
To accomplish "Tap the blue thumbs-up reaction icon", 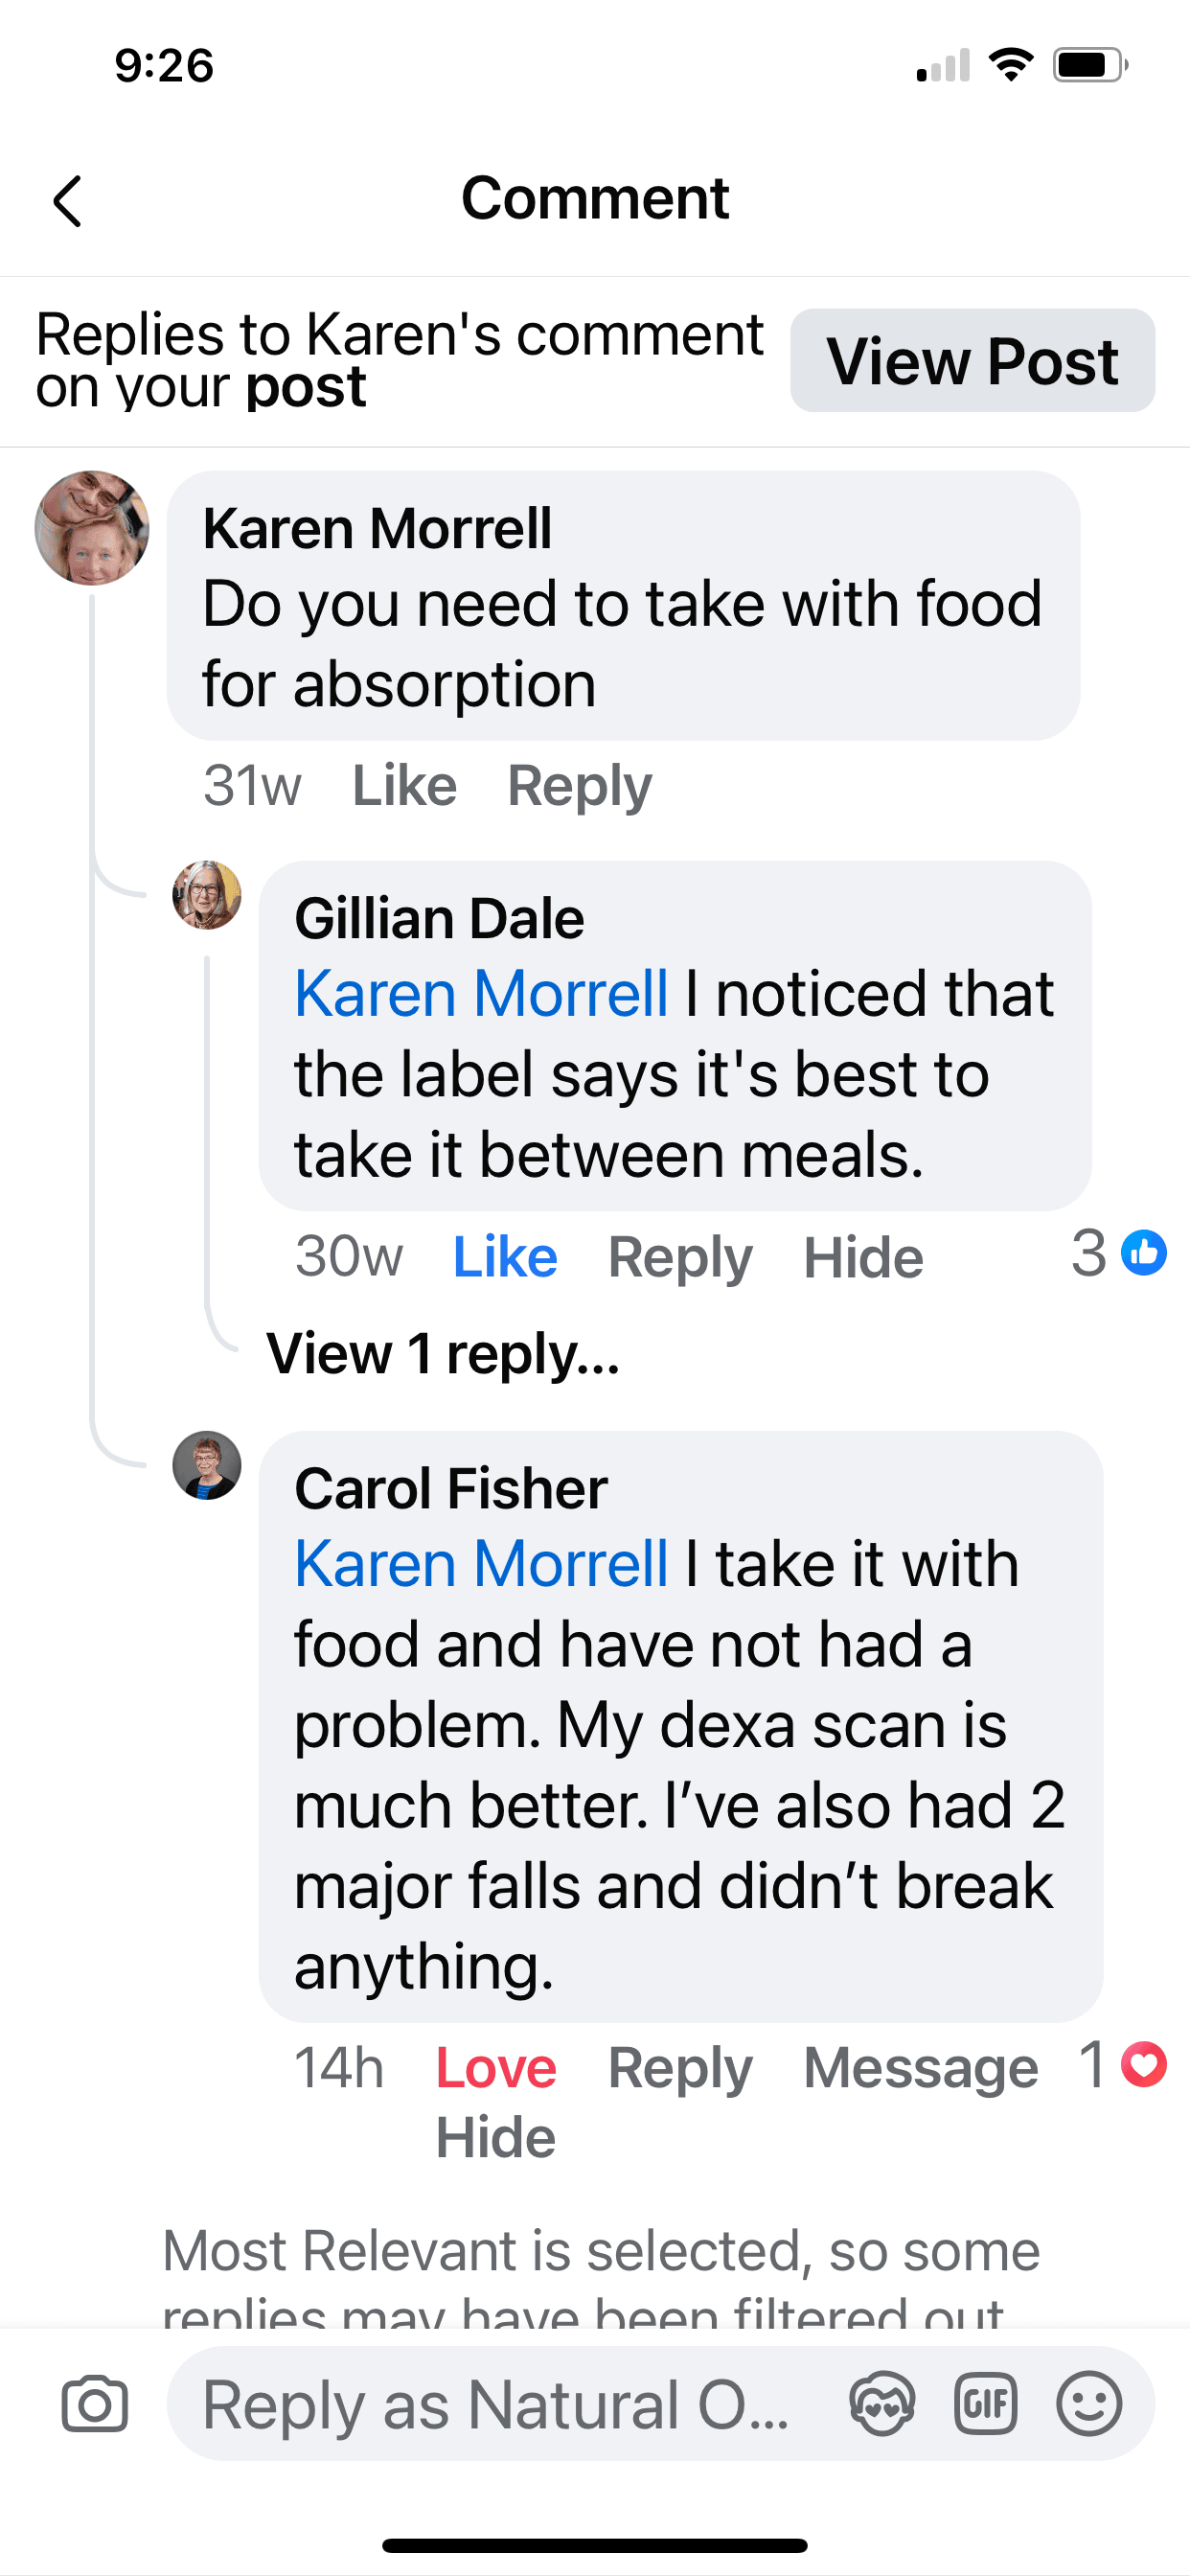I will coord(1144,1253).
